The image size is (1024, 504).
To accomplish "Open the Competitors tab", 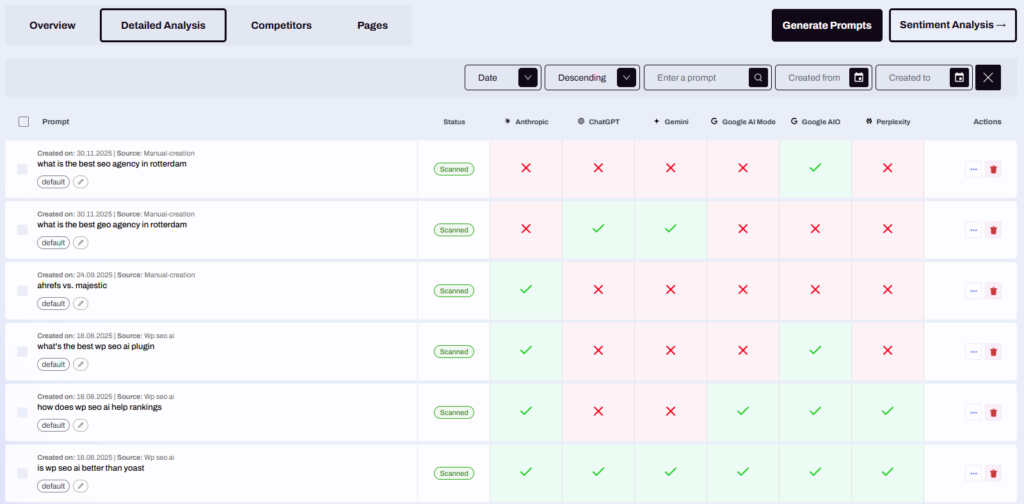I will 281,25.
